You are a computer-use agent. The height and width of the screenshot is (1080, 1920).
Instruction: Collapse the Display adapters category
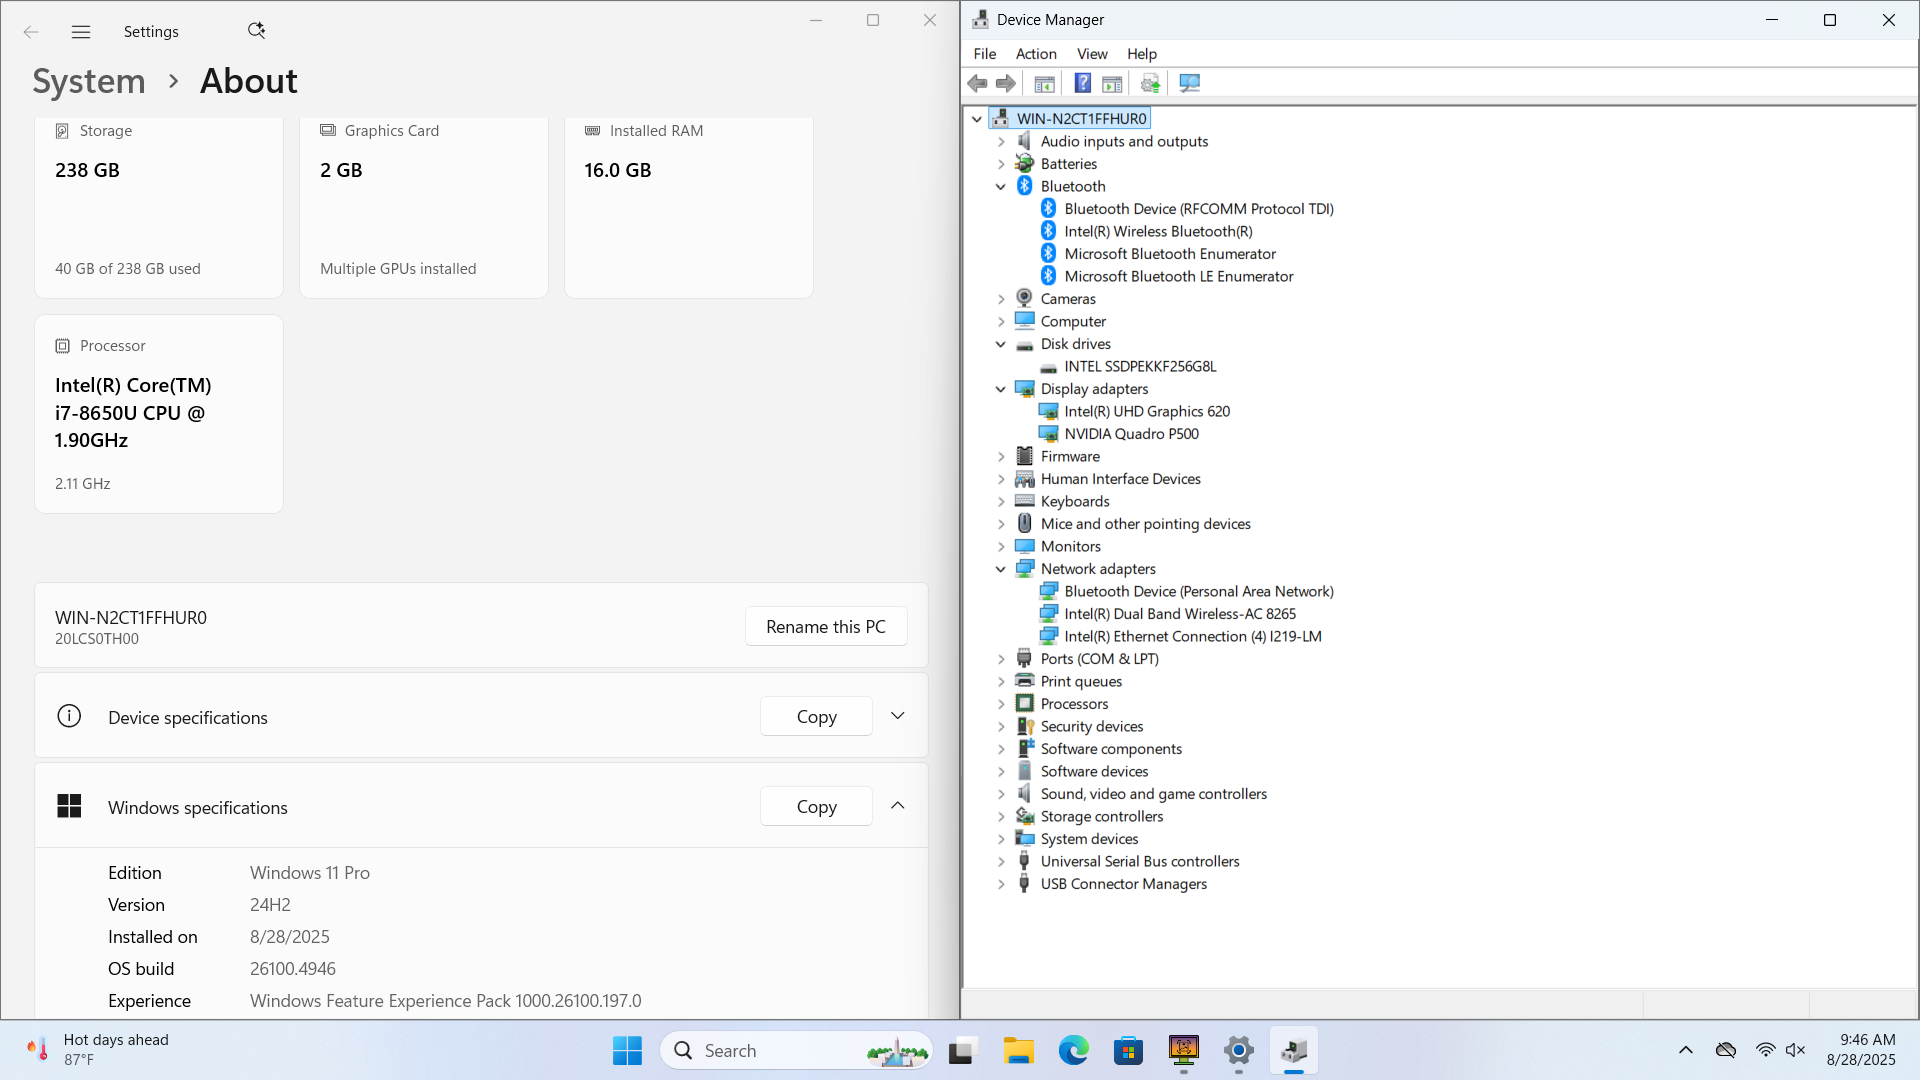pyautogui.click(x=1001, y=389)
